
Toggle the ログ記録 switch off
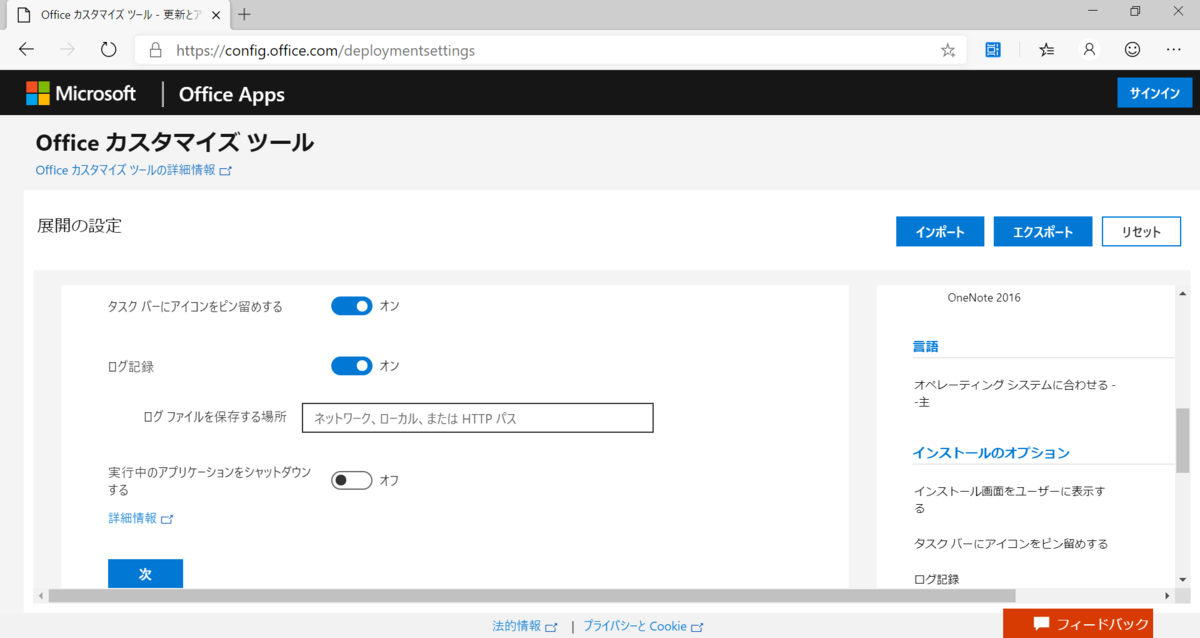(x=352, y=366)
